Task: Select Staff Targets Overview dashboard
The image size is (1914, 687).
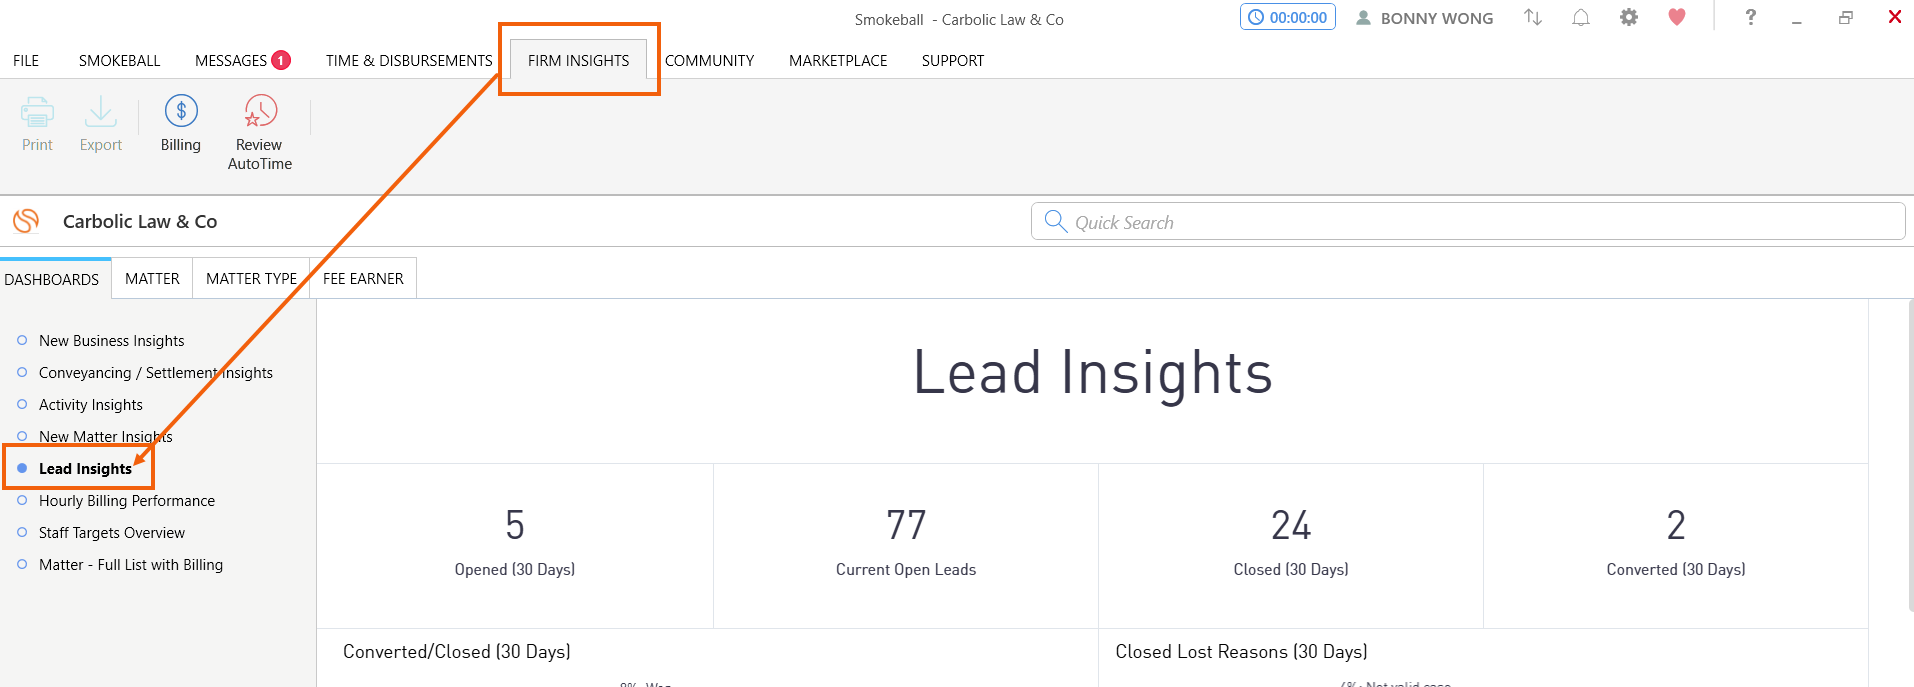Action: [111, 533]
